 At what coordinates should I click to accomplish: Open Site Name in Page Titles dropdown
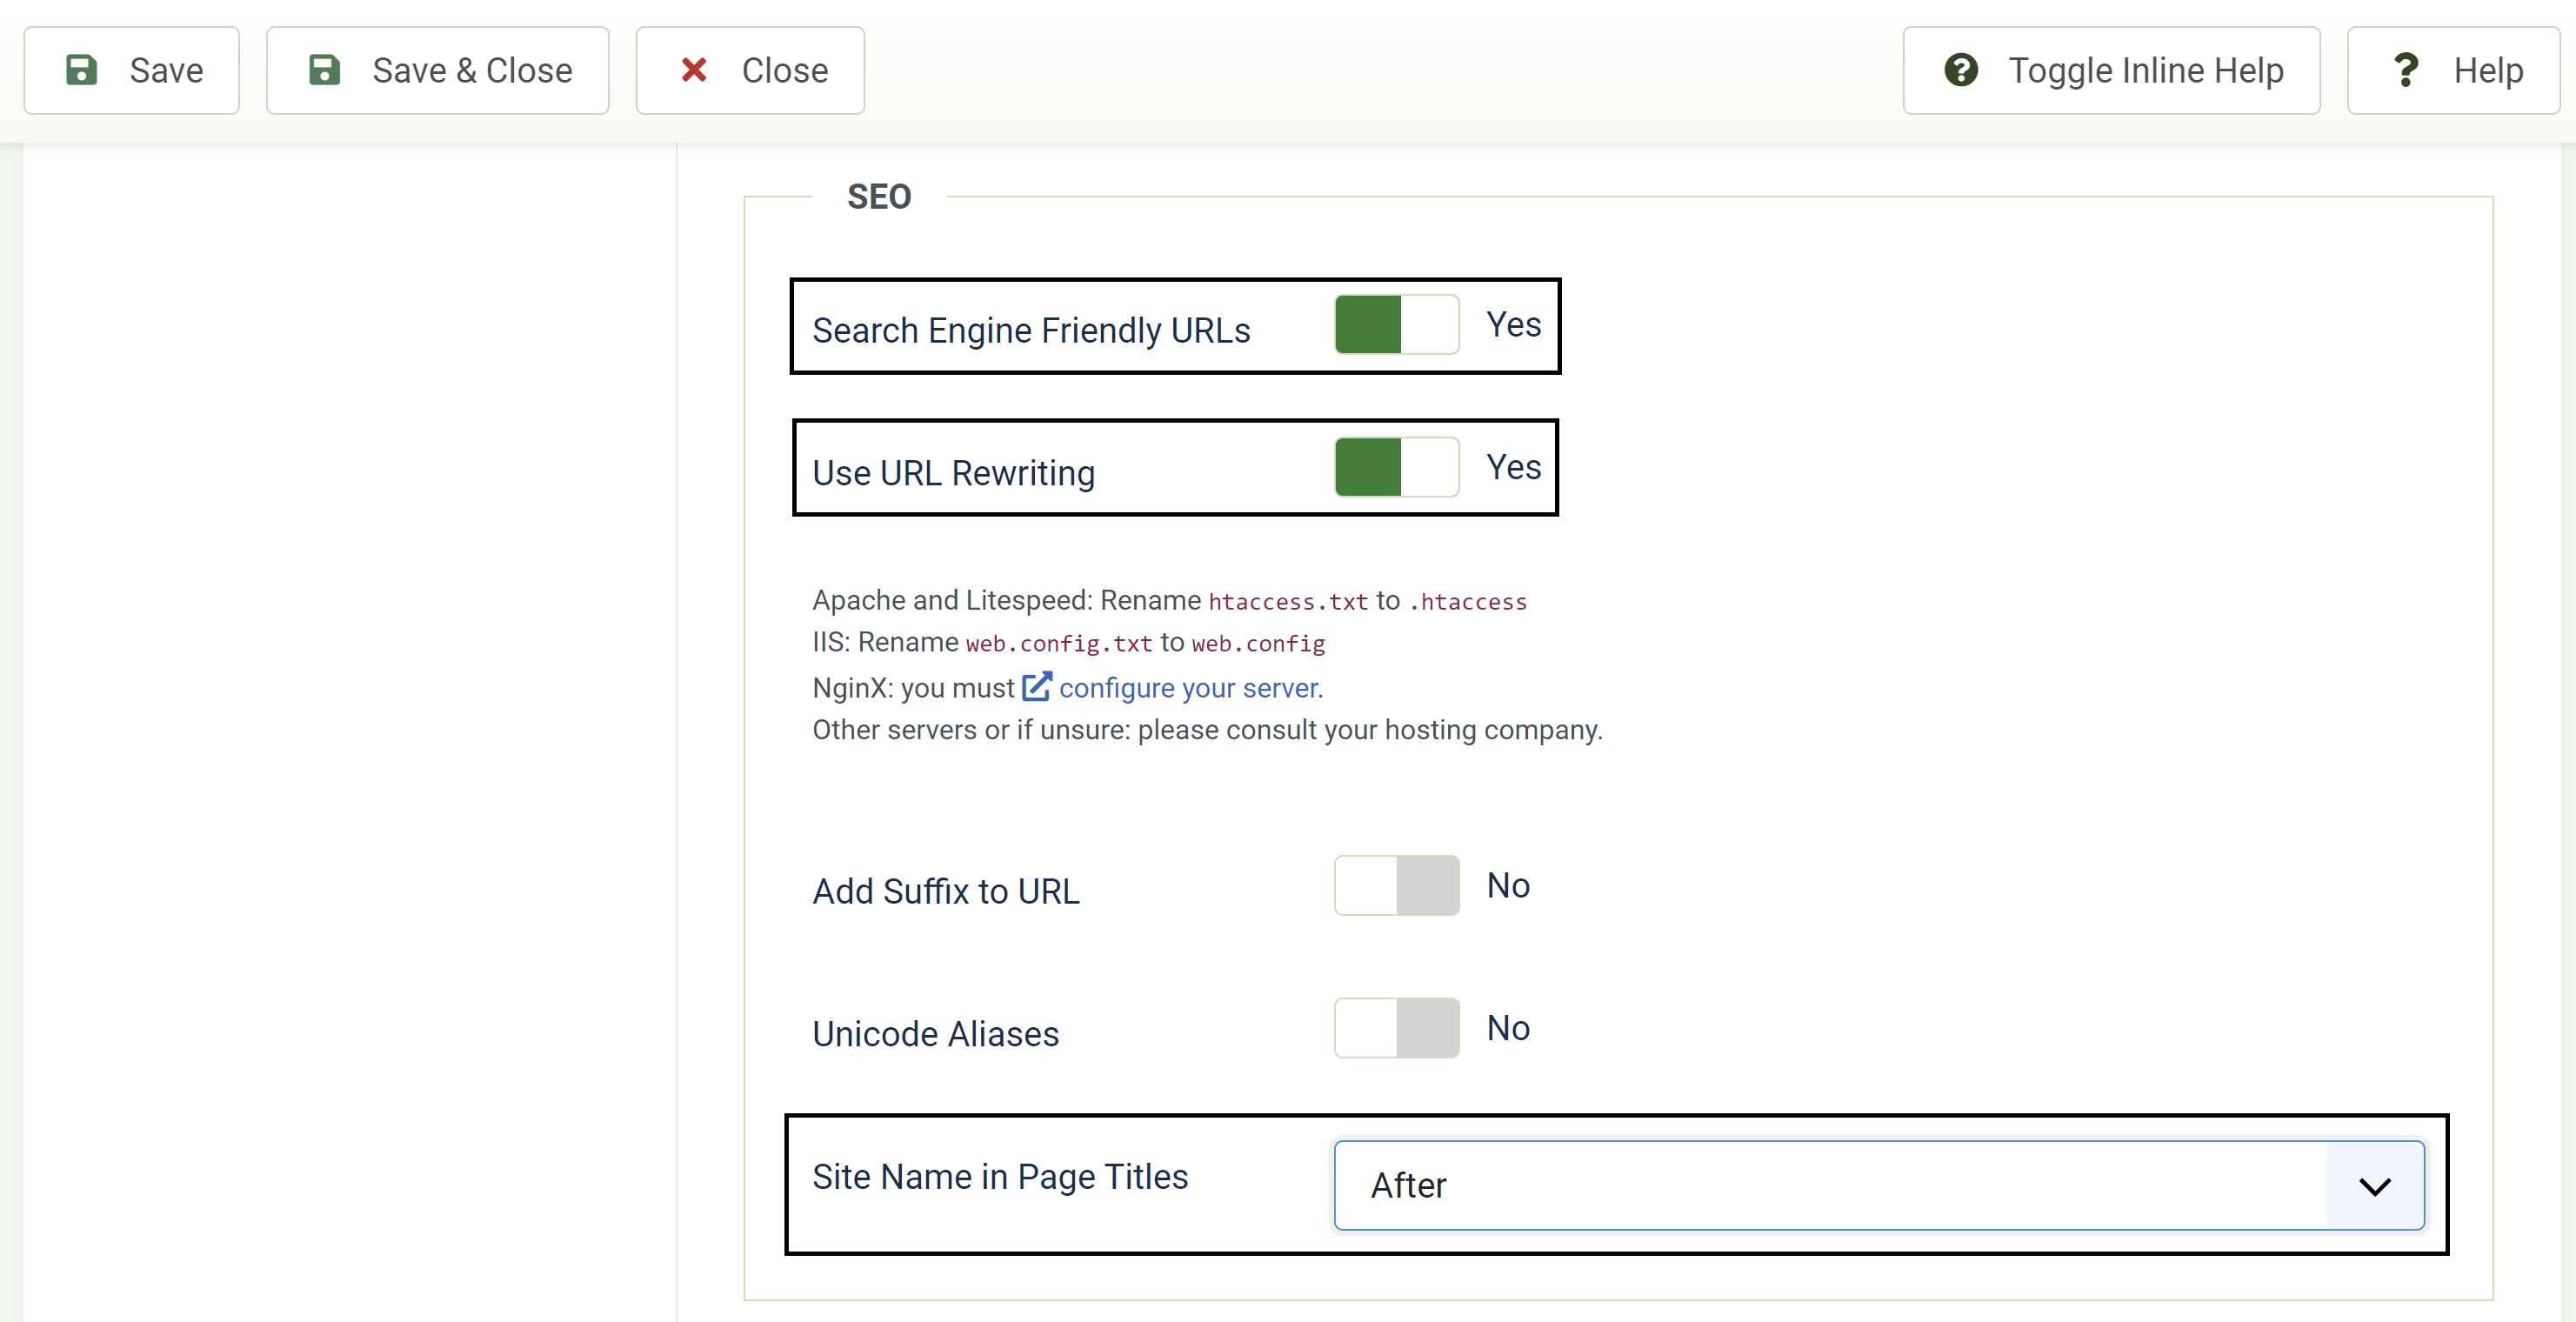[1879, 1185]
